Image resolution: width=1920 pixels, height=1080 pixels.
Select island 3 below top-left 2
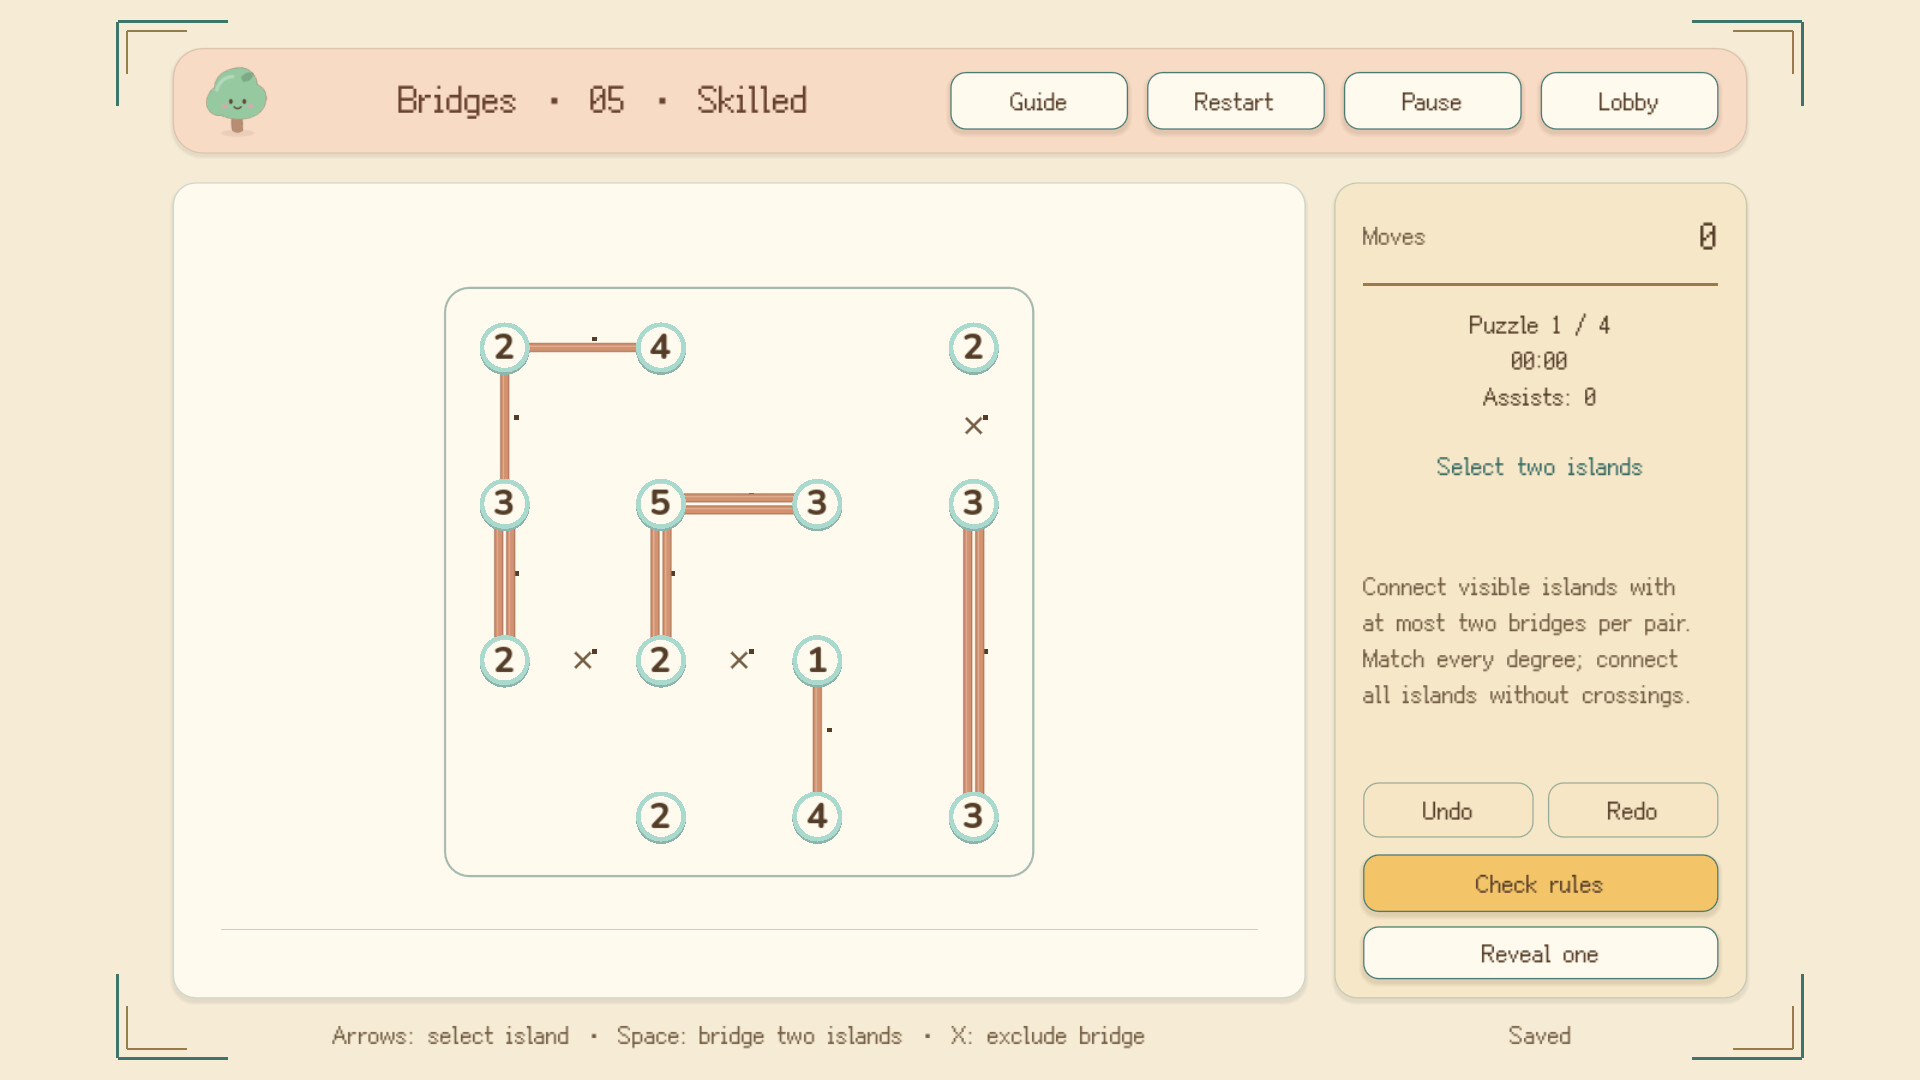click(x=504, y=504)
